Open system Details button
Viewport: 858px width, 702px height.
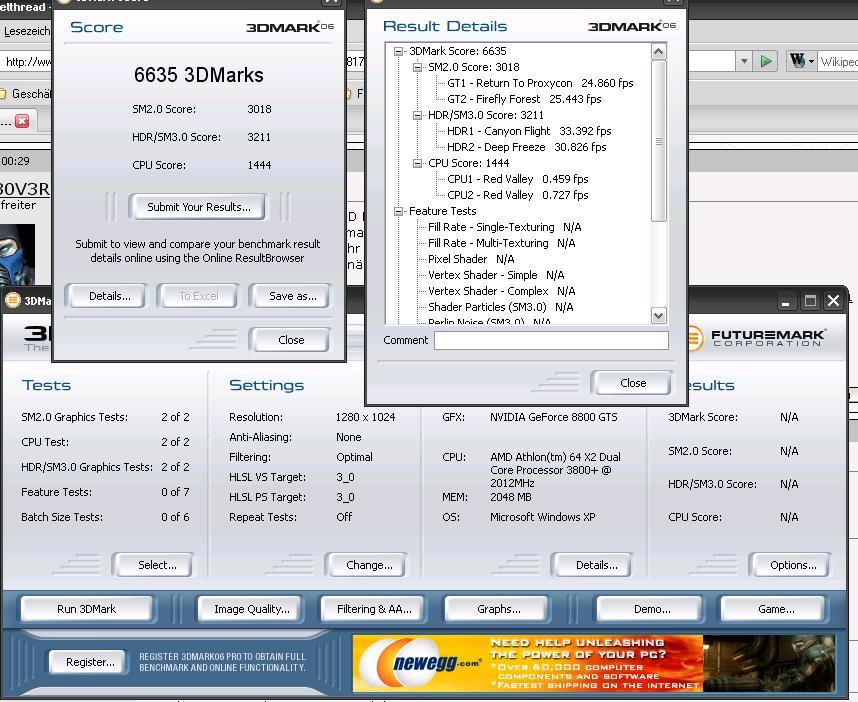(593, 565)
